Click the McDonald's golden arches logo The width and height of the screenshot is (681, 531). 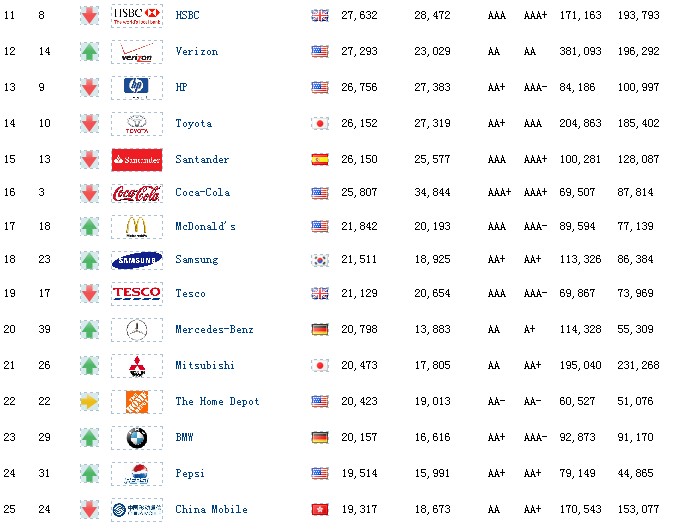tap(137, 227)
